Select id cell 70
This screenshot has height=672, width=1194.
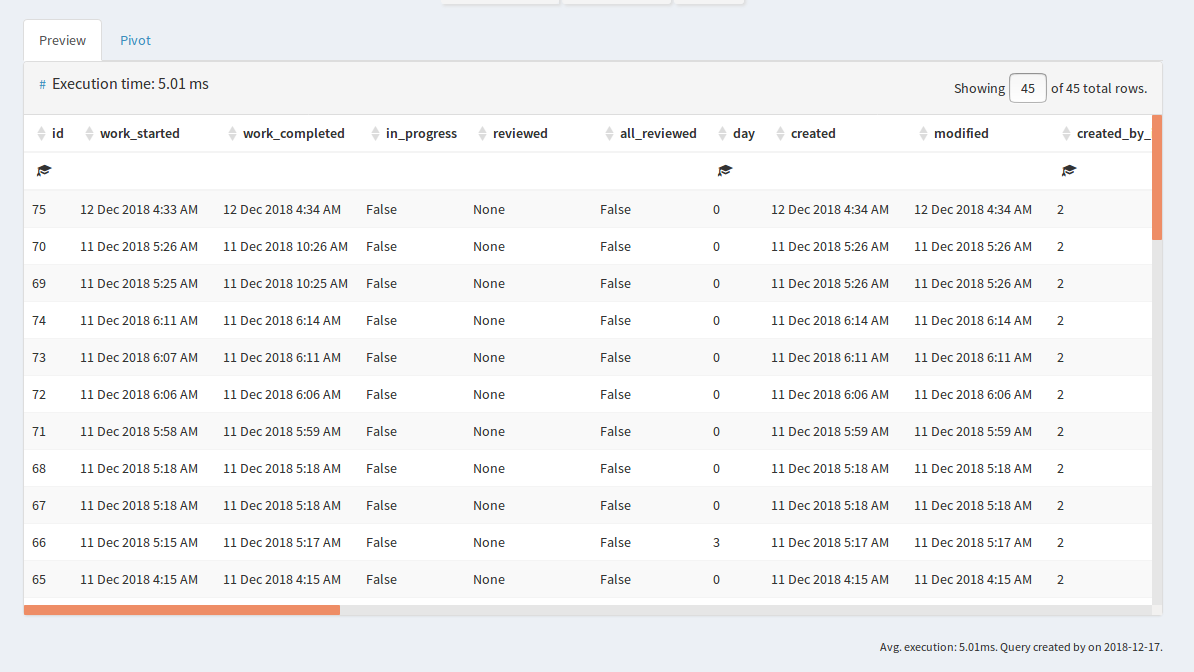[39, 247]
